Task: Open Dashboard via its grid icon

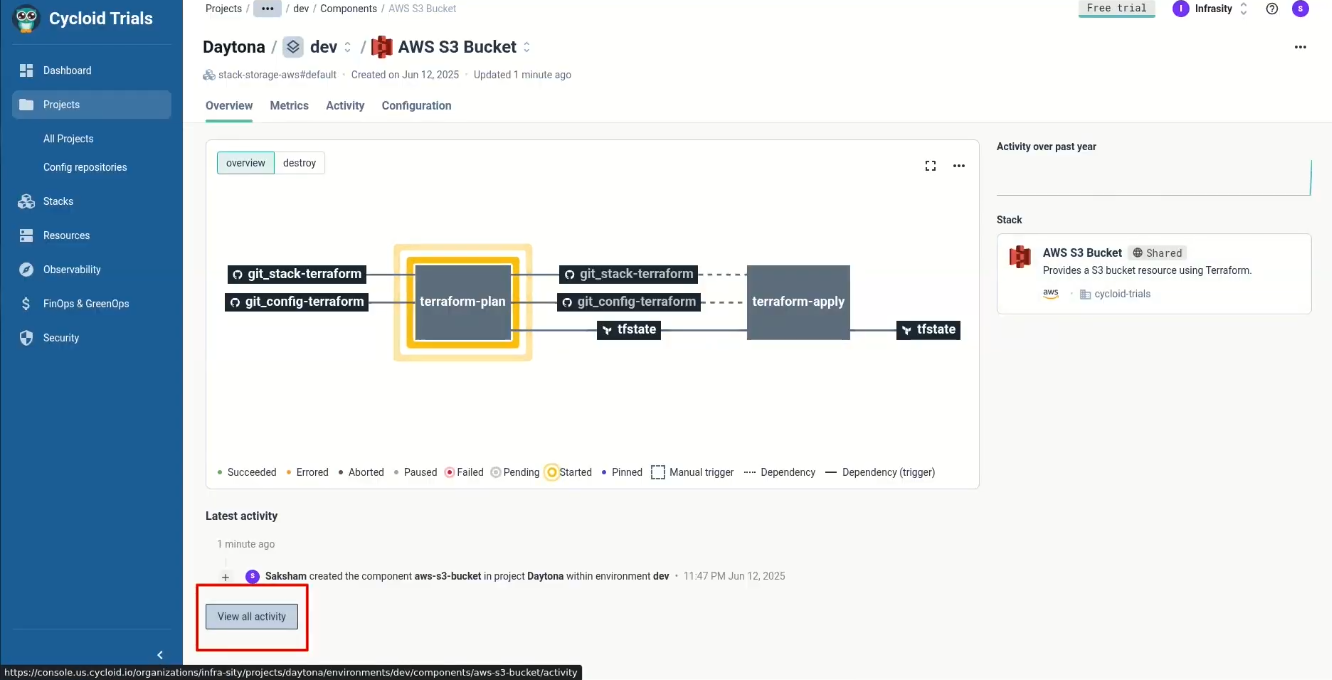Action: 27,70
